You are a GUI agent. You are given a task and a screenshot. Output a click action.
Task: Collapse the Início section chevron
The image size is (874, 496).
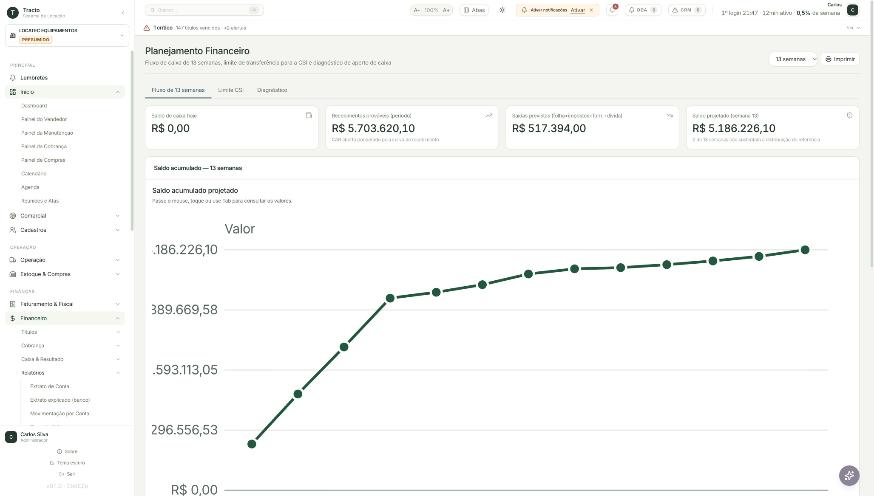[x=118, y=92]
